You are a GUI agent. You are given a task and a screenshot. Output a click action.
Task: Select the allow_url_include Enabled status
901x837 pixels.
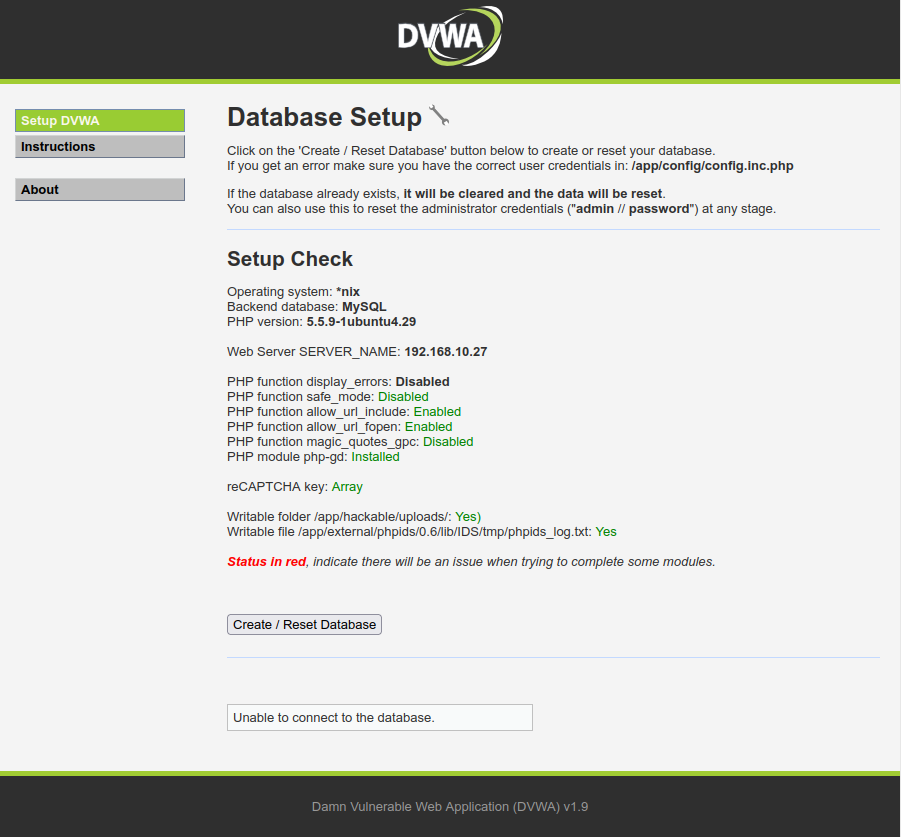(x=437, y=412)
